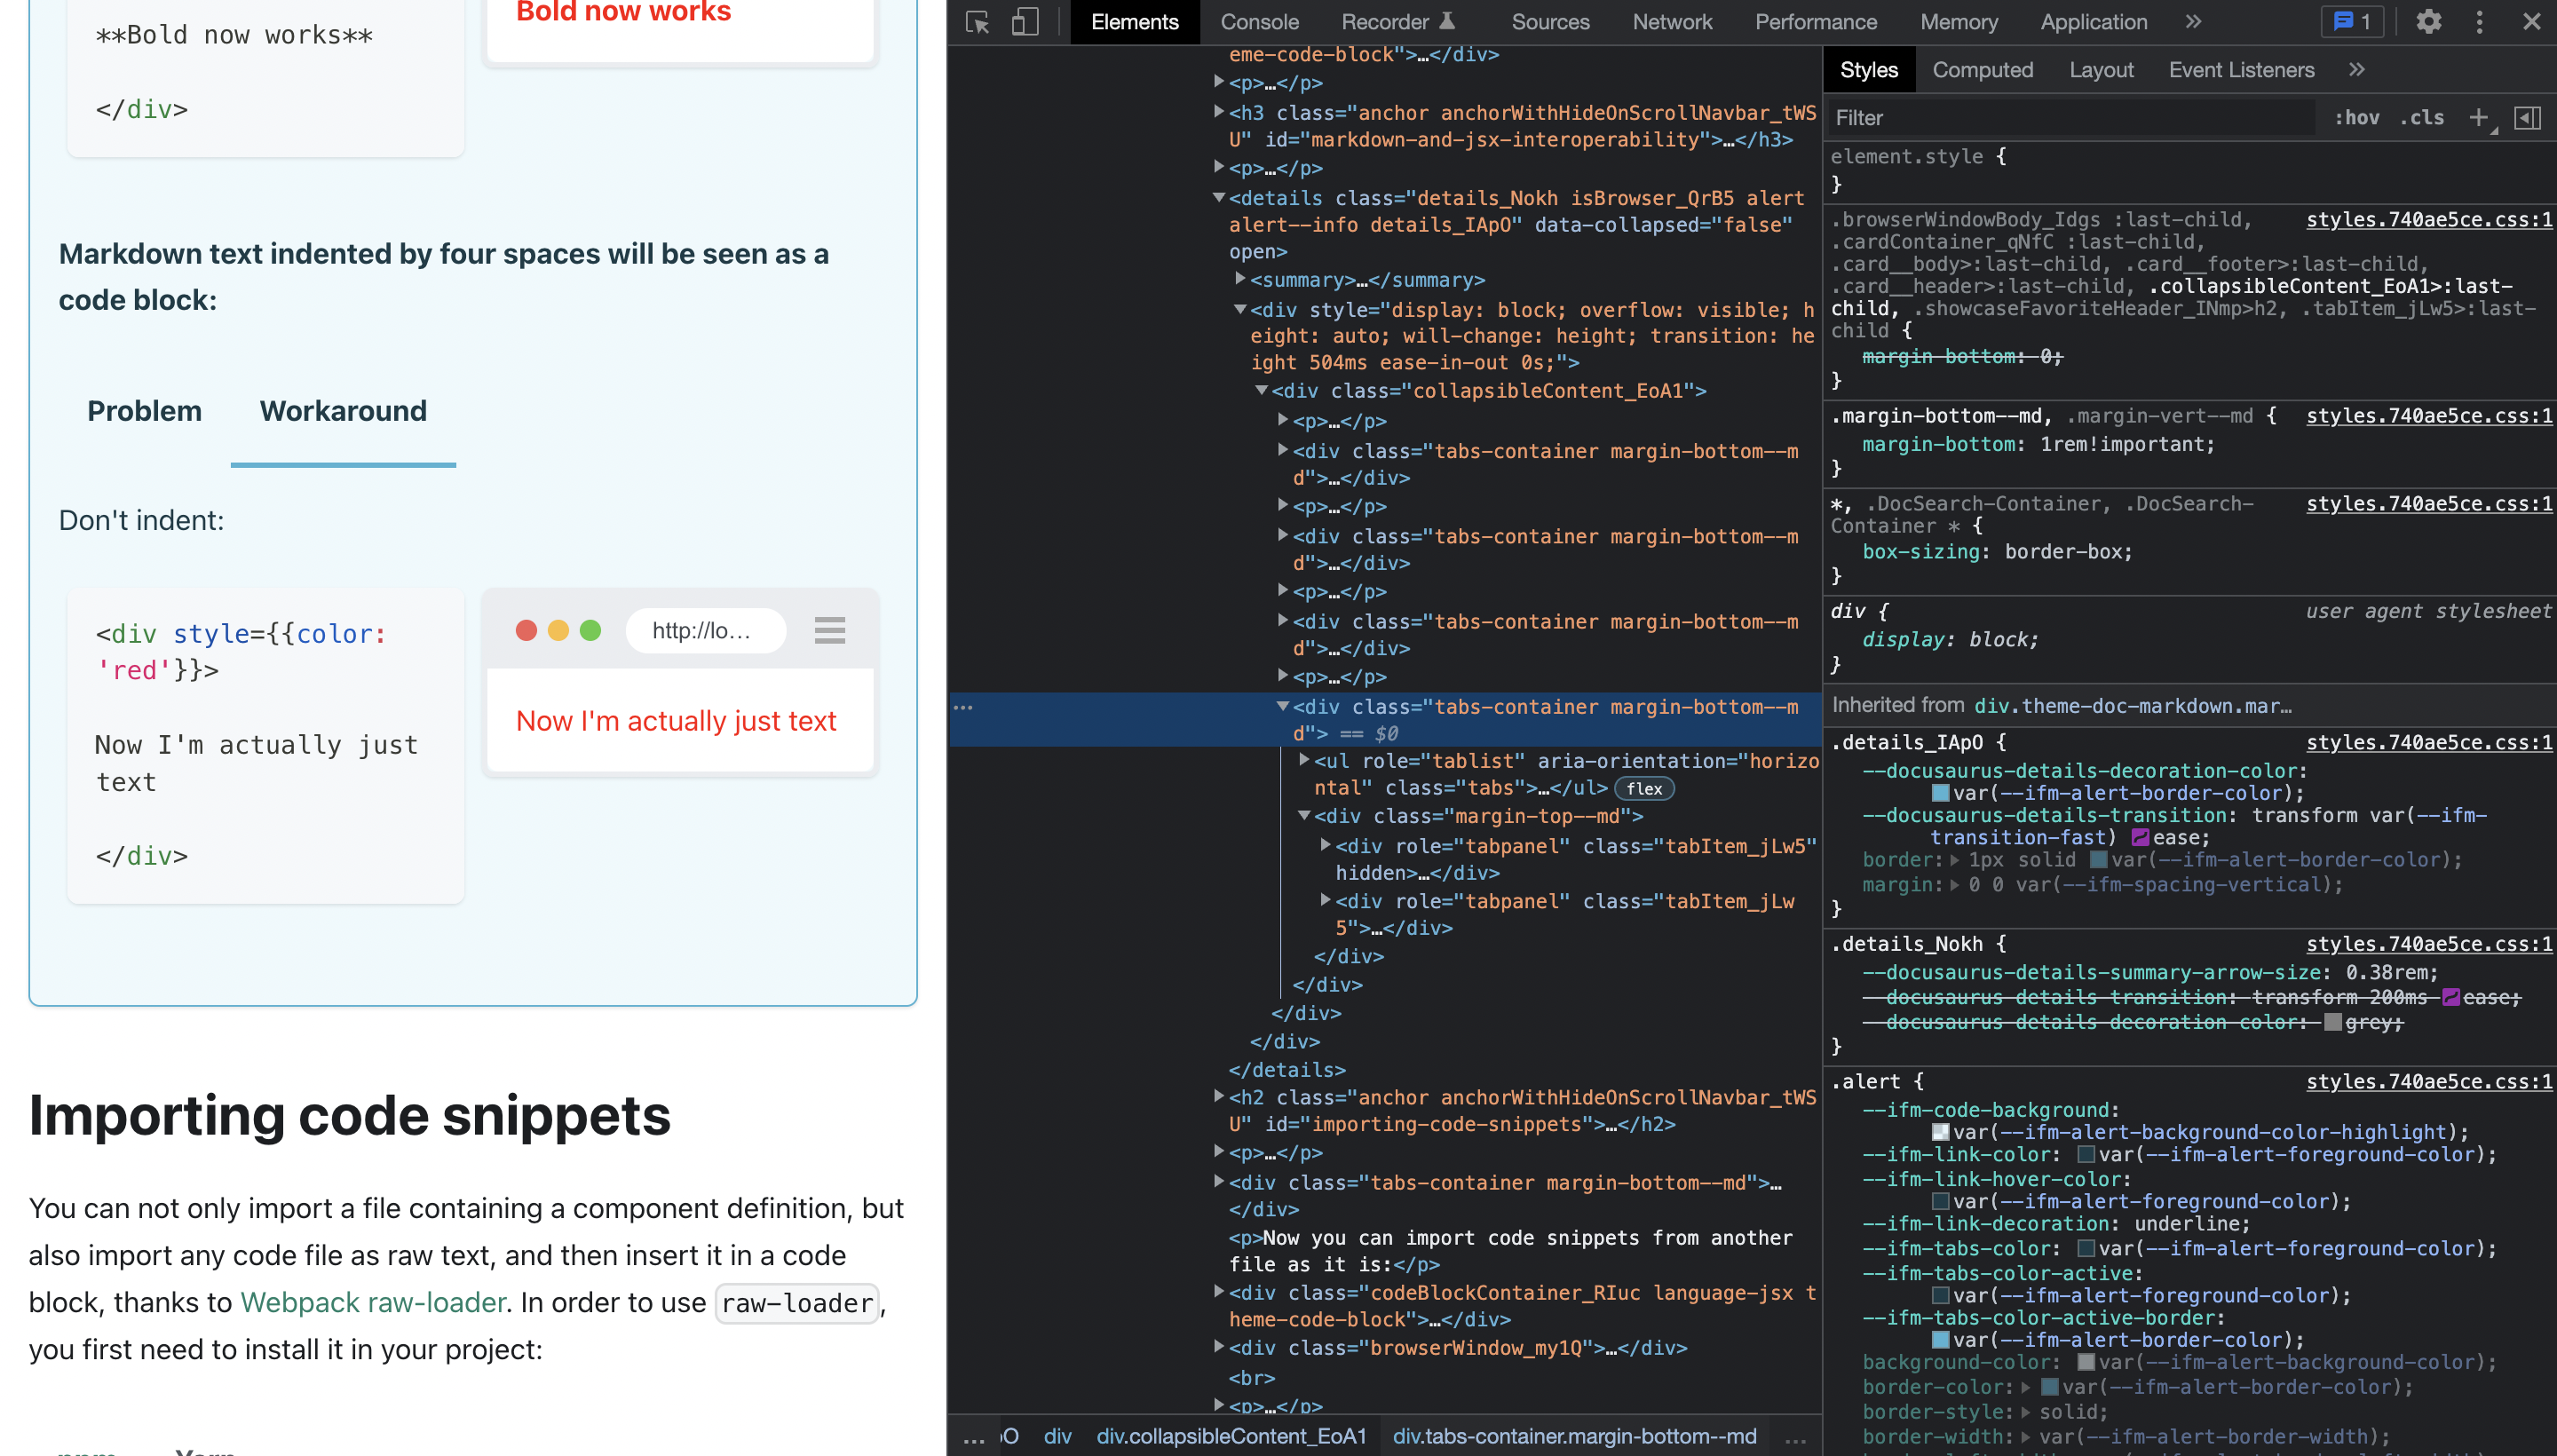Screen dimensions: 2557x1456
Task: Open the Computed styles tab
Action: pyautogui.click(x=1982, y=70)
